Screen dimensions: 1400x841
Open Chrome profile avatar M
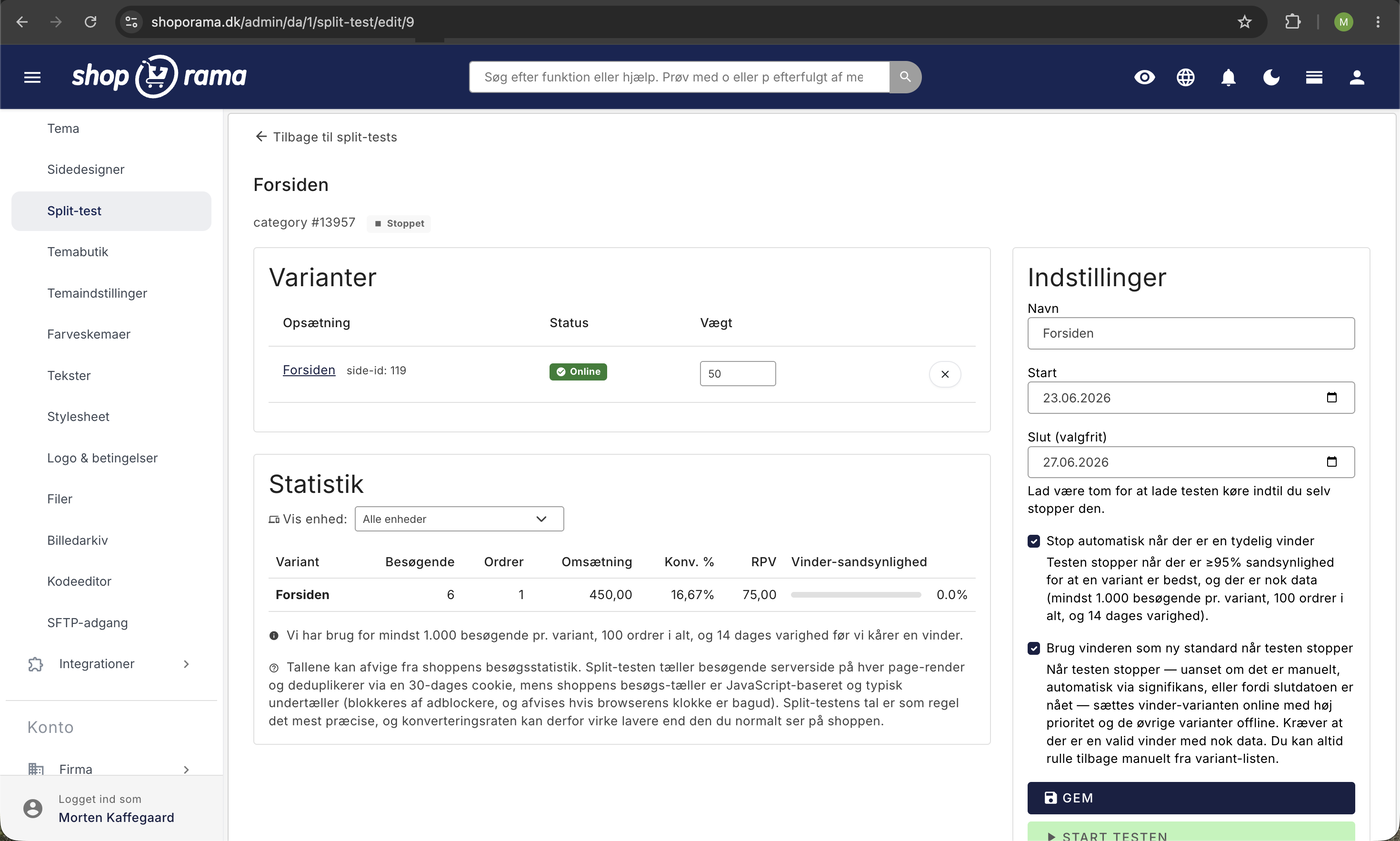(x=1343, y=21)
